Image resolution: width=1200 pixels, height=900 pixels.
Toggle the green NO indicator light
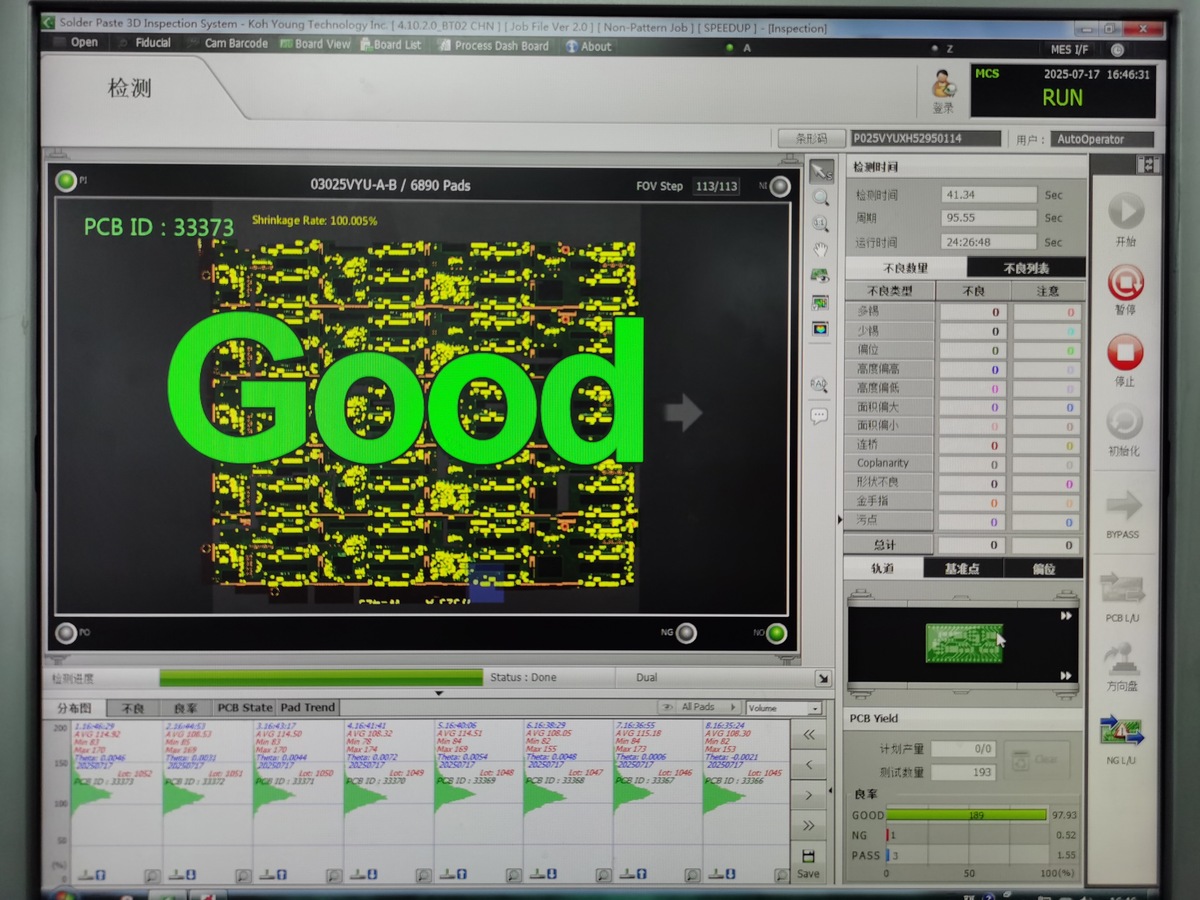[x=776, y=632]
